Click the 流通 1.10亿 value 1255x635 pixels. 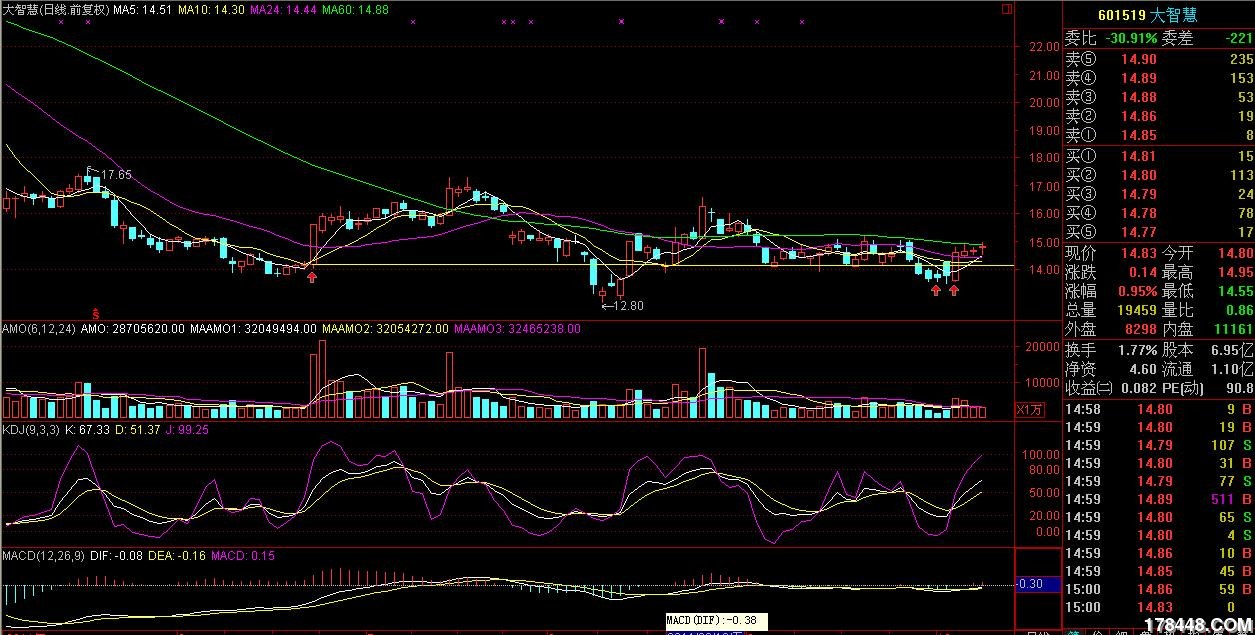(x=1232, y=369)
